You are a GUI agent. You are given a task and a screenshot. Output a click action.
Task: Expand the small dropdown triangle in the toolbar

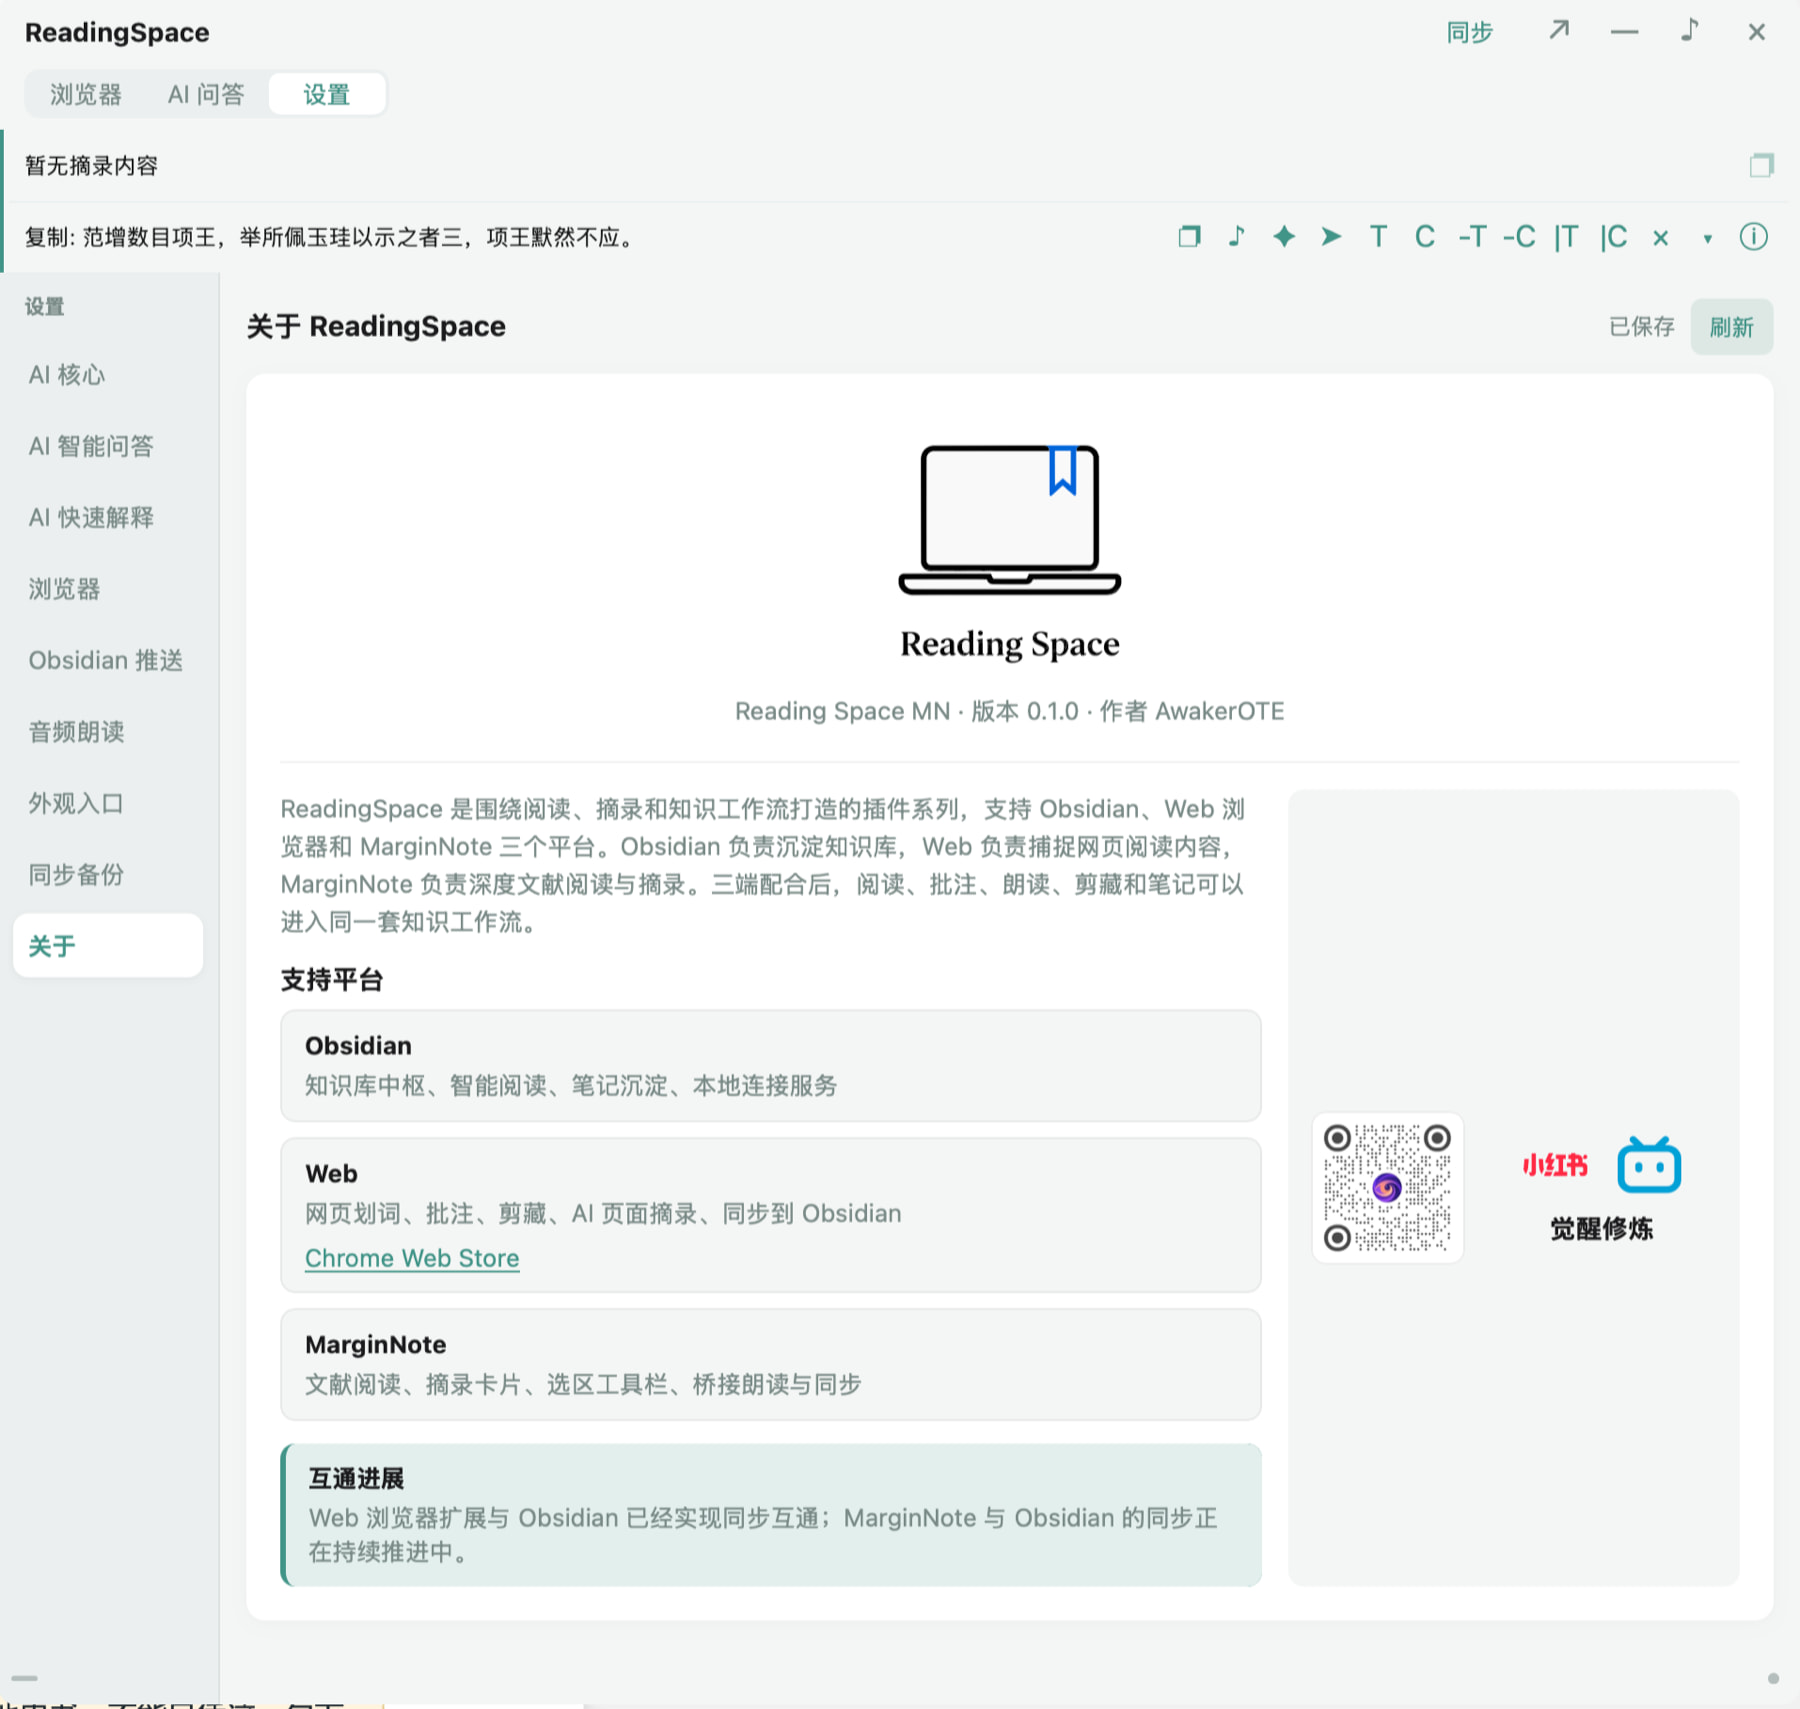[1707, 238]
